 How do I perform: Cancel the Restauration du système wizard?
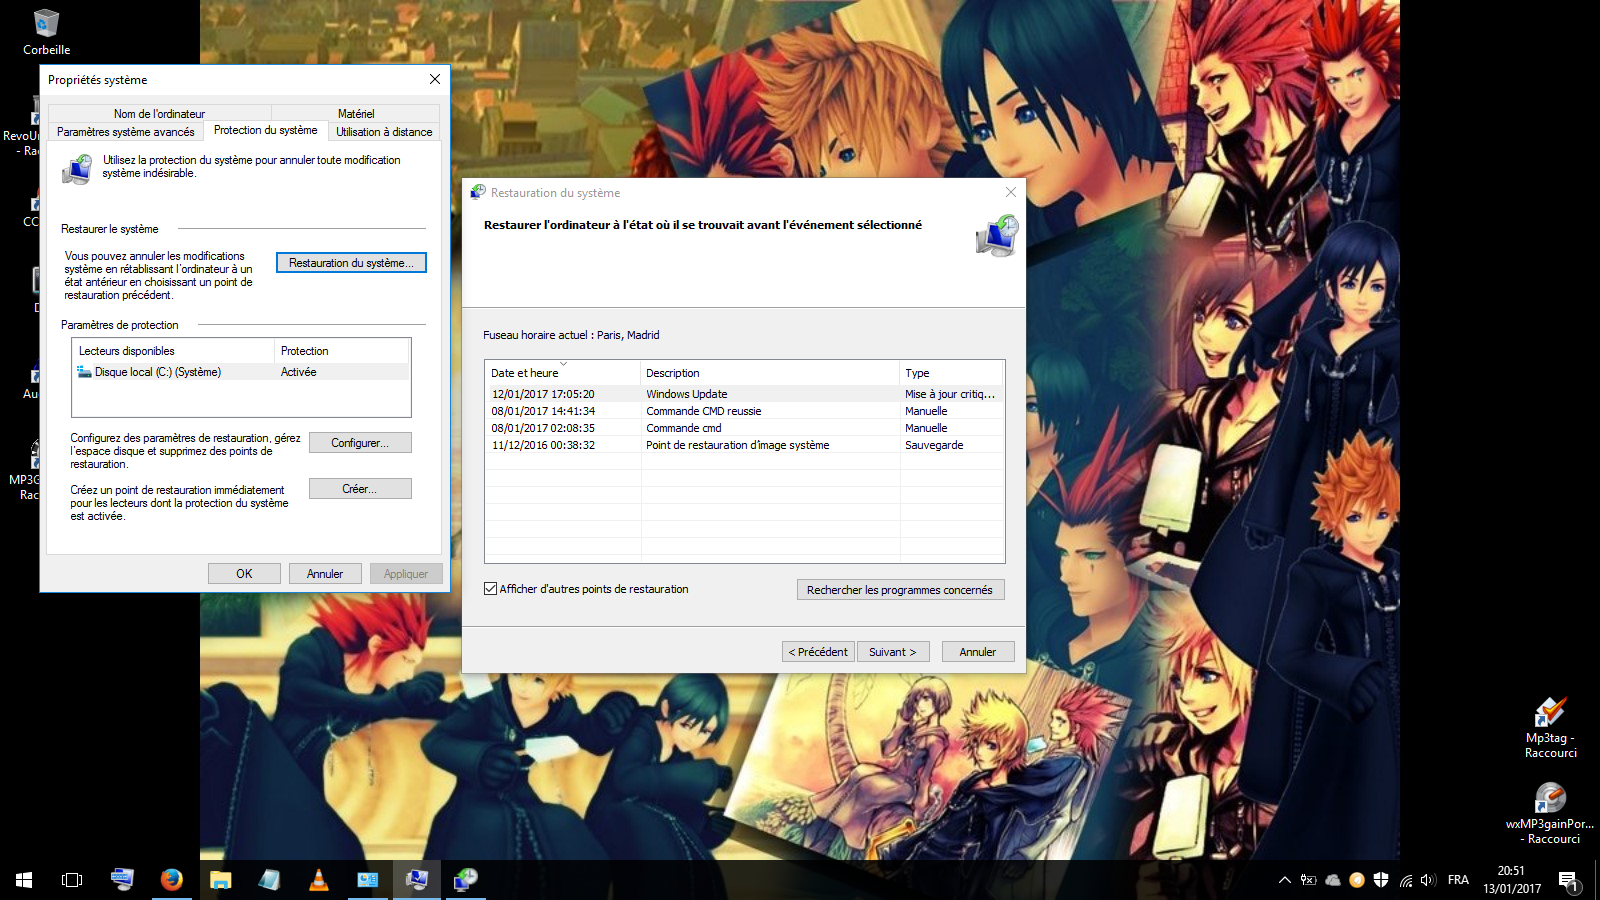[978, 652]
